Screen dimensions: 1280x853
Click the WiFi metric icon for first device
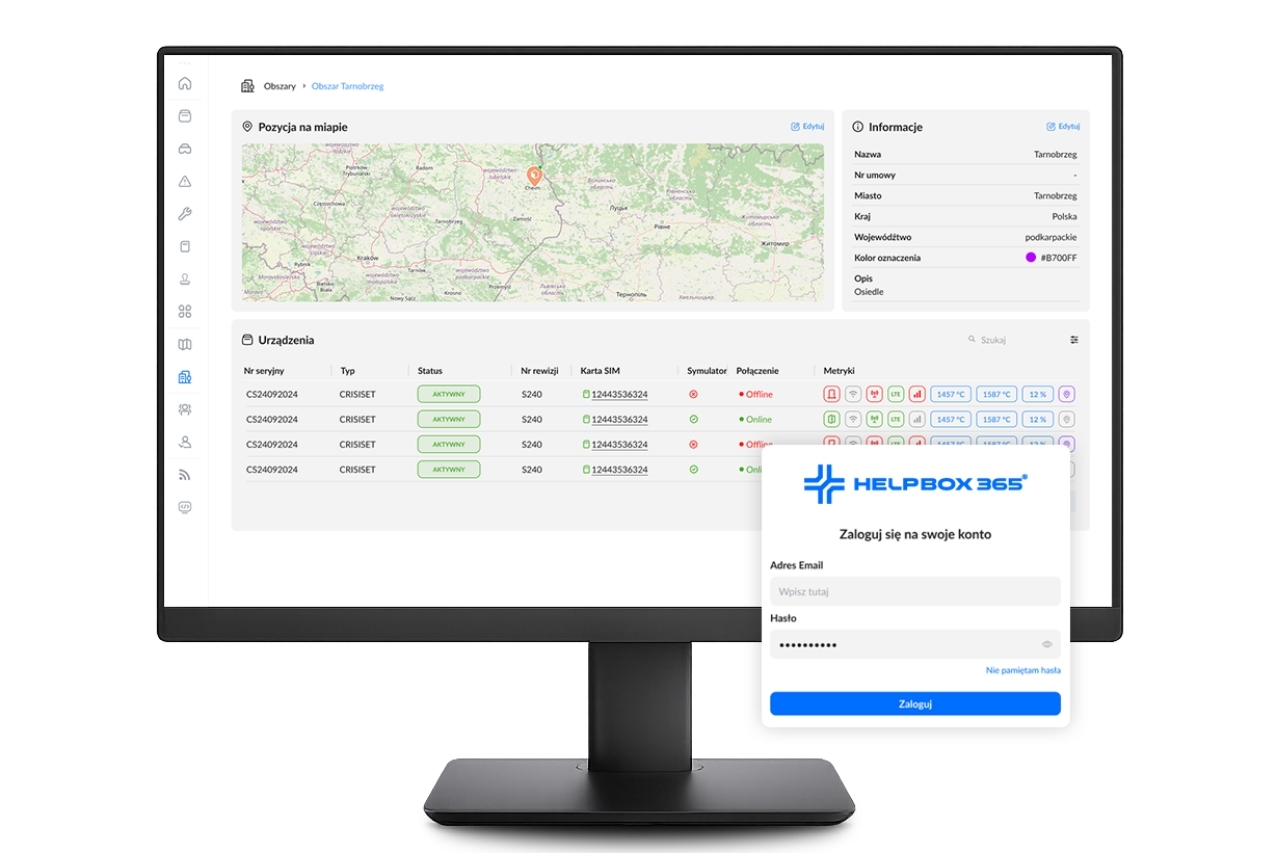click(853, 394)
